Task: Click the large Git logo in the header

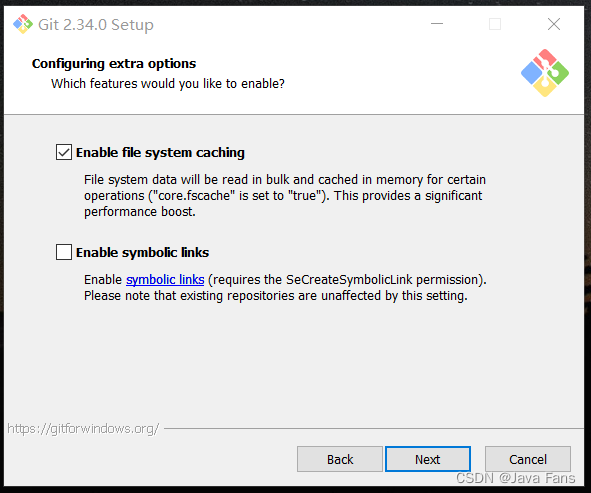Action: coord(545,73)
